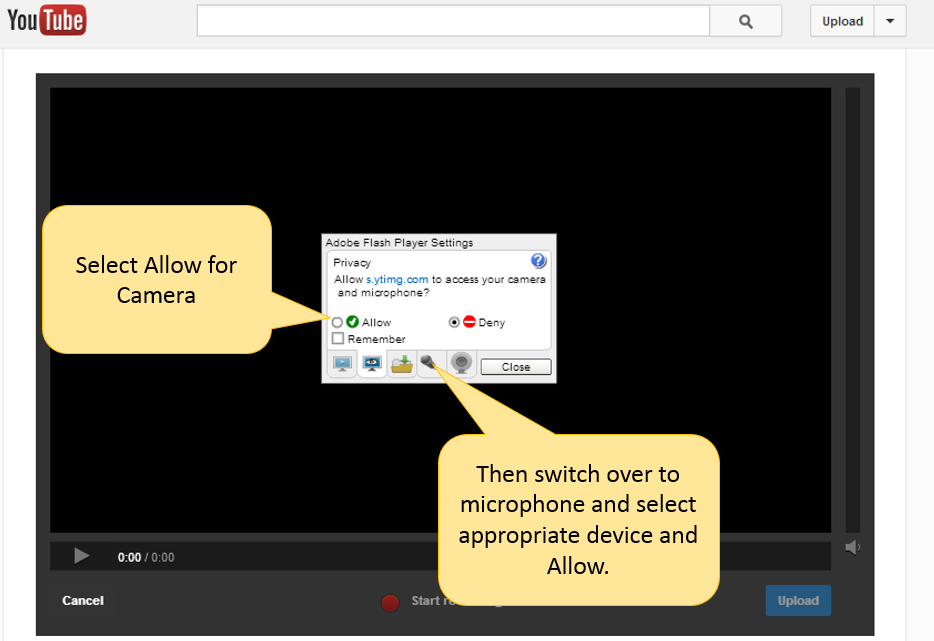Open the s.ytimg.com link
Image resolution: width=934 pixels, height=641 pixels.
397,279
